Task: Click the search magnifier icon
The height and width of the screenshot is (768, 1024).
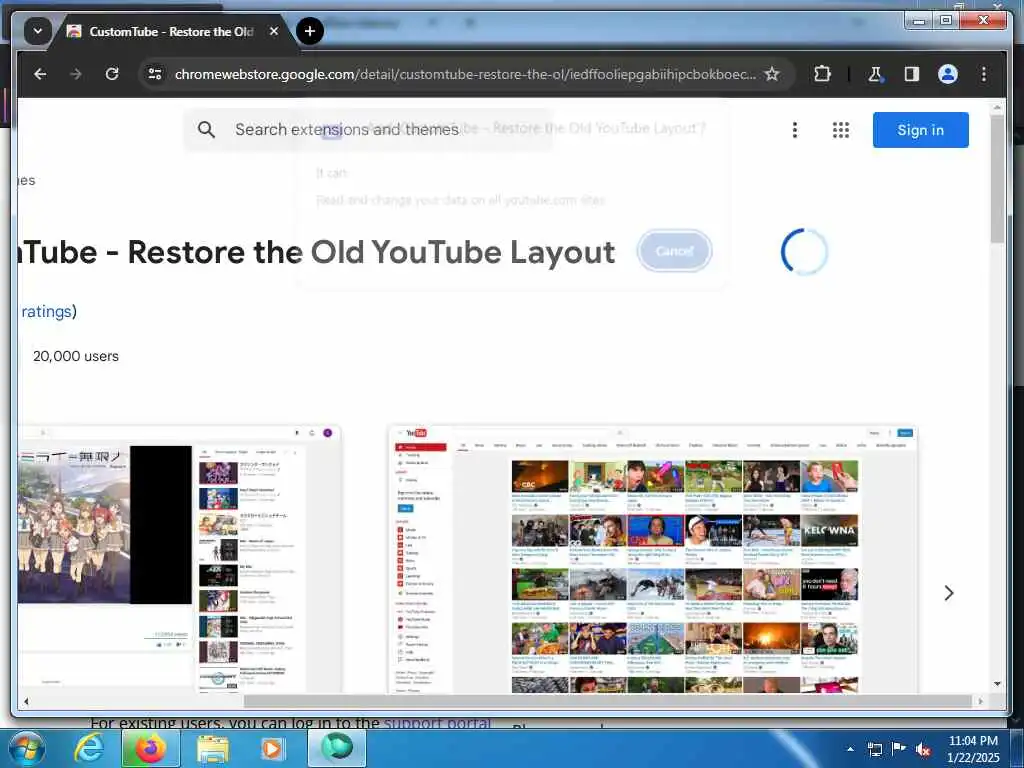Action: [x=206, y=129]
